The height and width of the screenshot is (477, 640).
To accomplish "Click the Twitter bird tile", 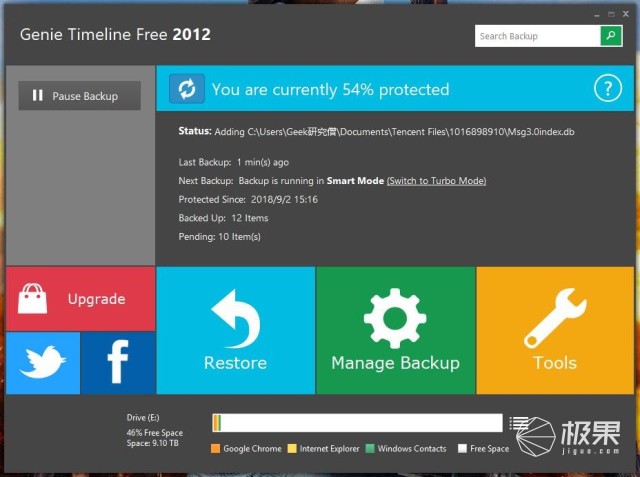I will (43, 363).
